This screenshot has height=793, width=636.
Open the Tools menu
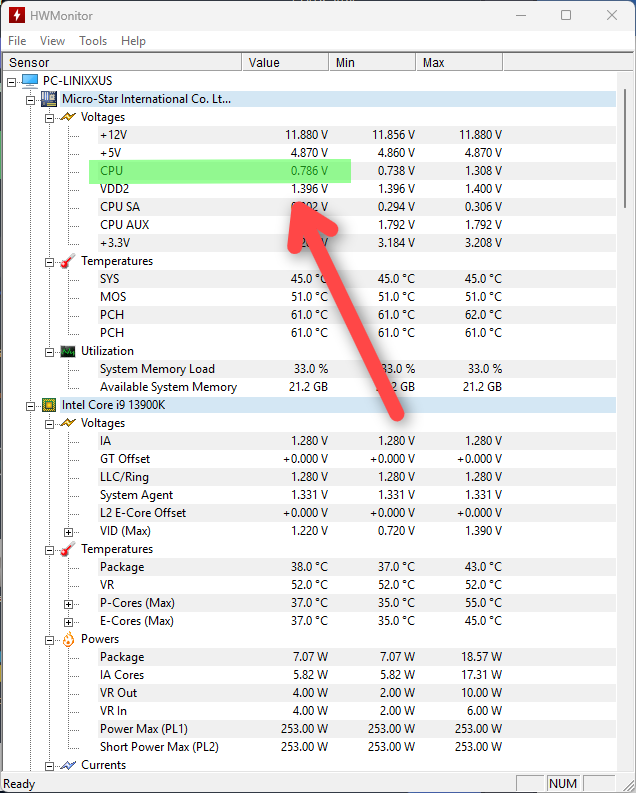[93, 40]
